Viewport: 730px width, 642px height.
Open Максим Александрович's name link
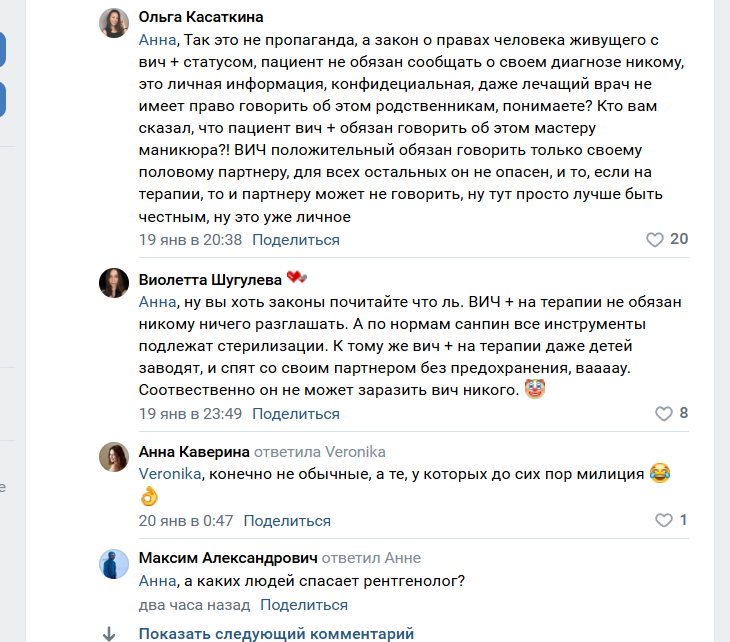[228, 557]
